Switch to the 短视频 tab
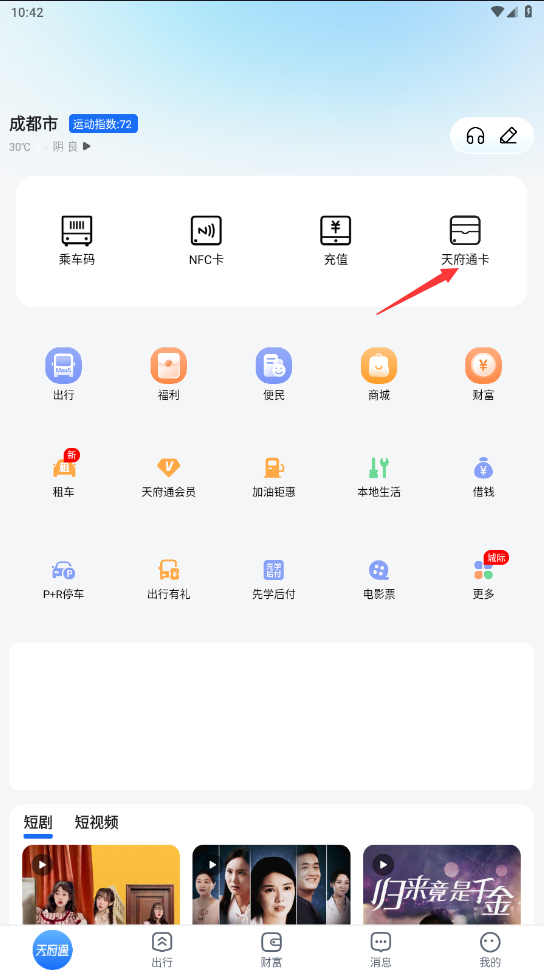 [x=96, y=822]
